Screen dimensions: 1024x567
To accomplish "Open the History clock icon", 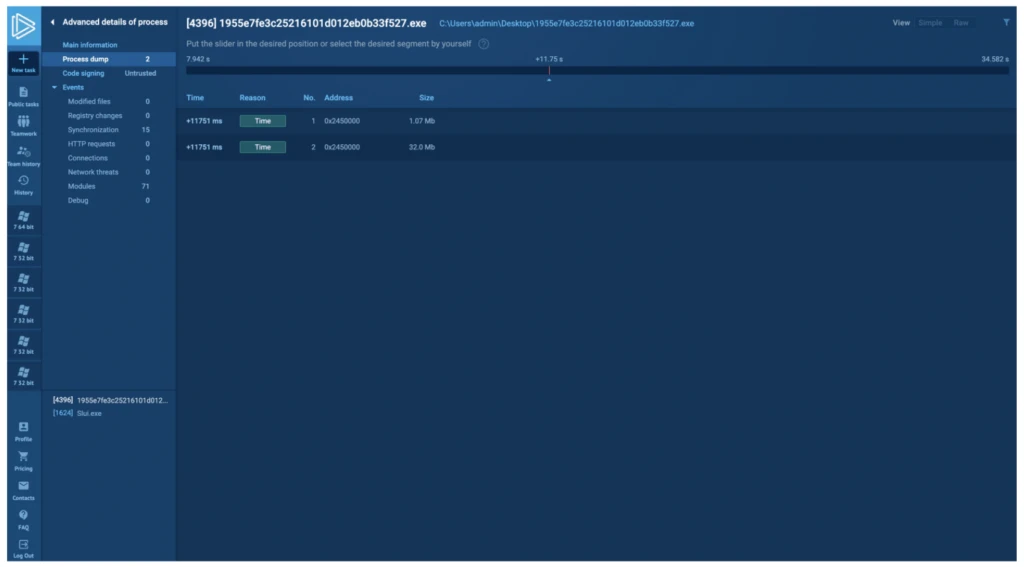I will coord(24,181).
